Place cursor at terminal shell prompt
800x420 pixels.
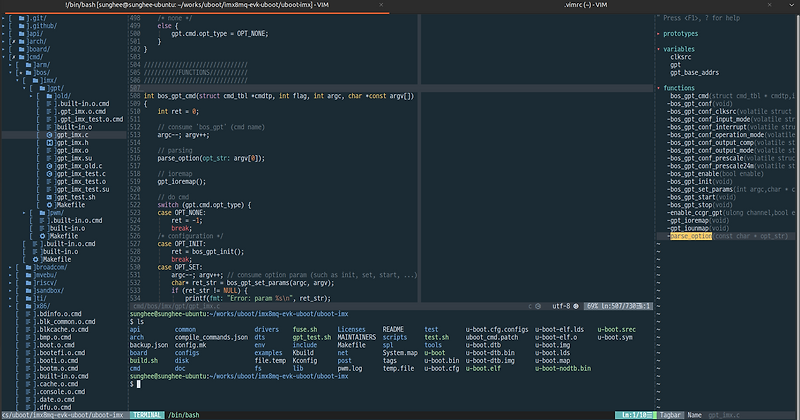(x=138, y=384)
